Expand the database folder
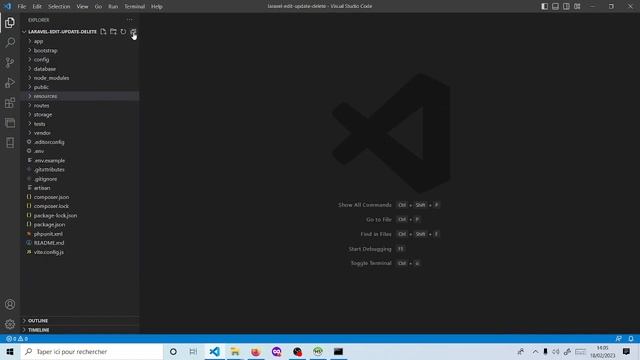This screenshot has width=640, height=360. point(80,69)
